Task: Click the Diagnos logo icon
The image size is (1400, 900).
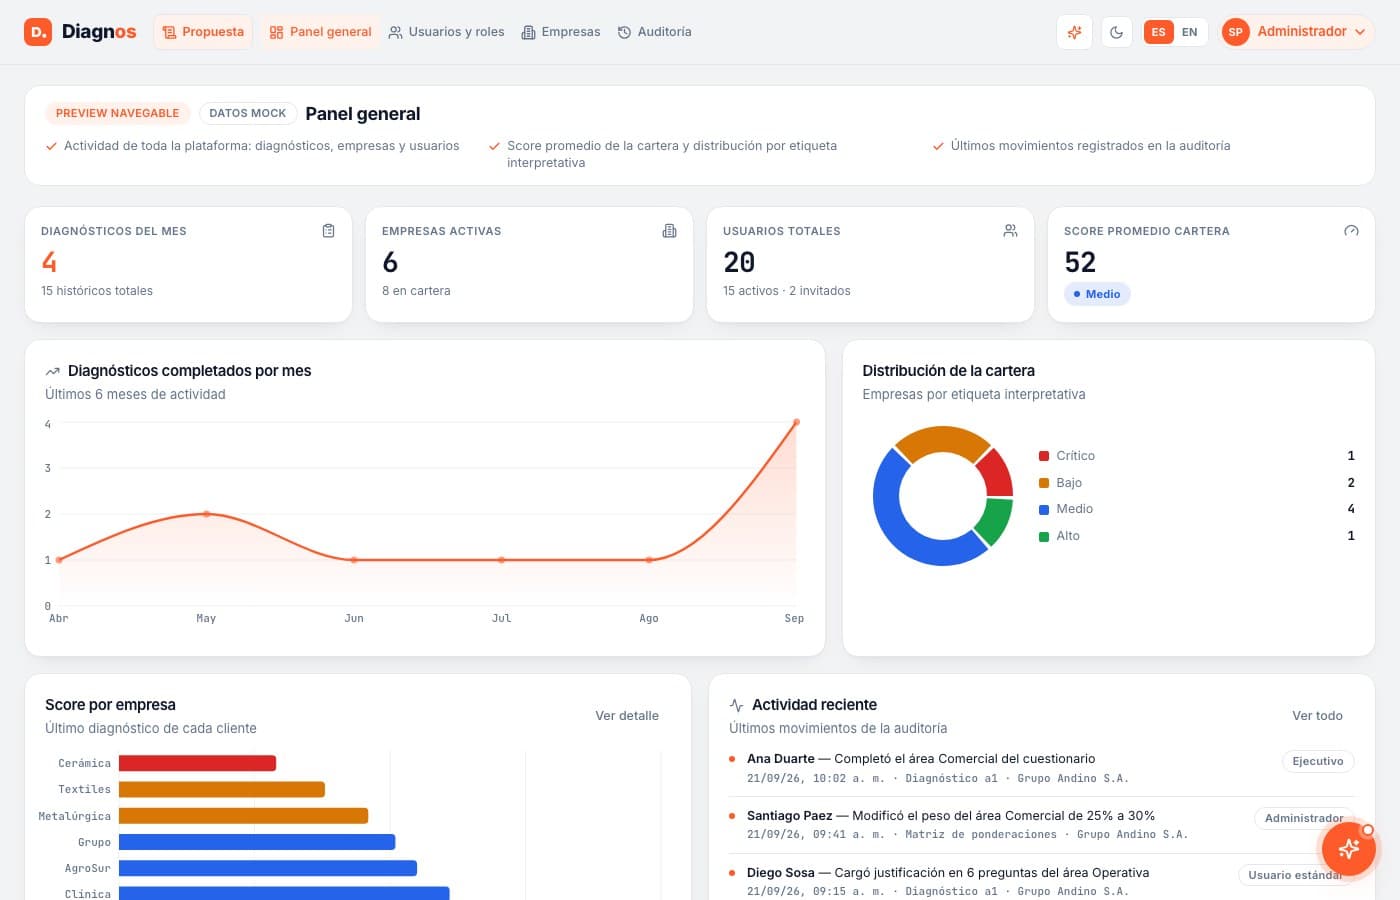Action: click(38, 32)
